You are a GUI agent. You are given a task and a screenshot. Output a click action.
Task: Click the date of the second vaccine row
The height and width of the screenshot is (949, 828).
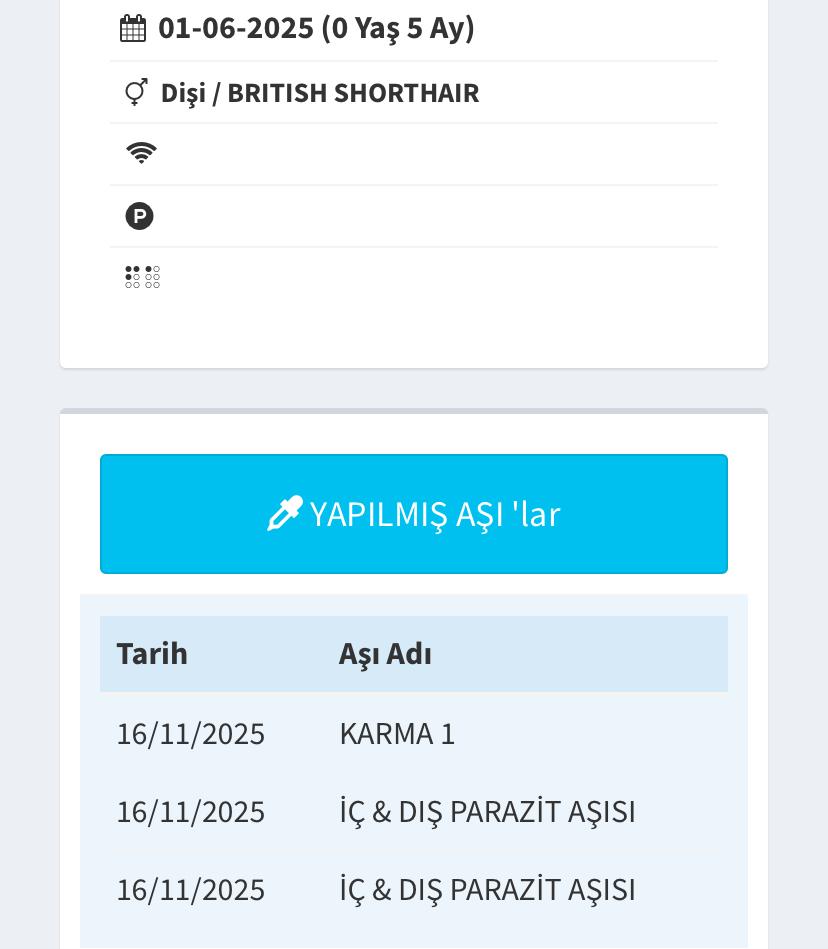tap(190, 812)
